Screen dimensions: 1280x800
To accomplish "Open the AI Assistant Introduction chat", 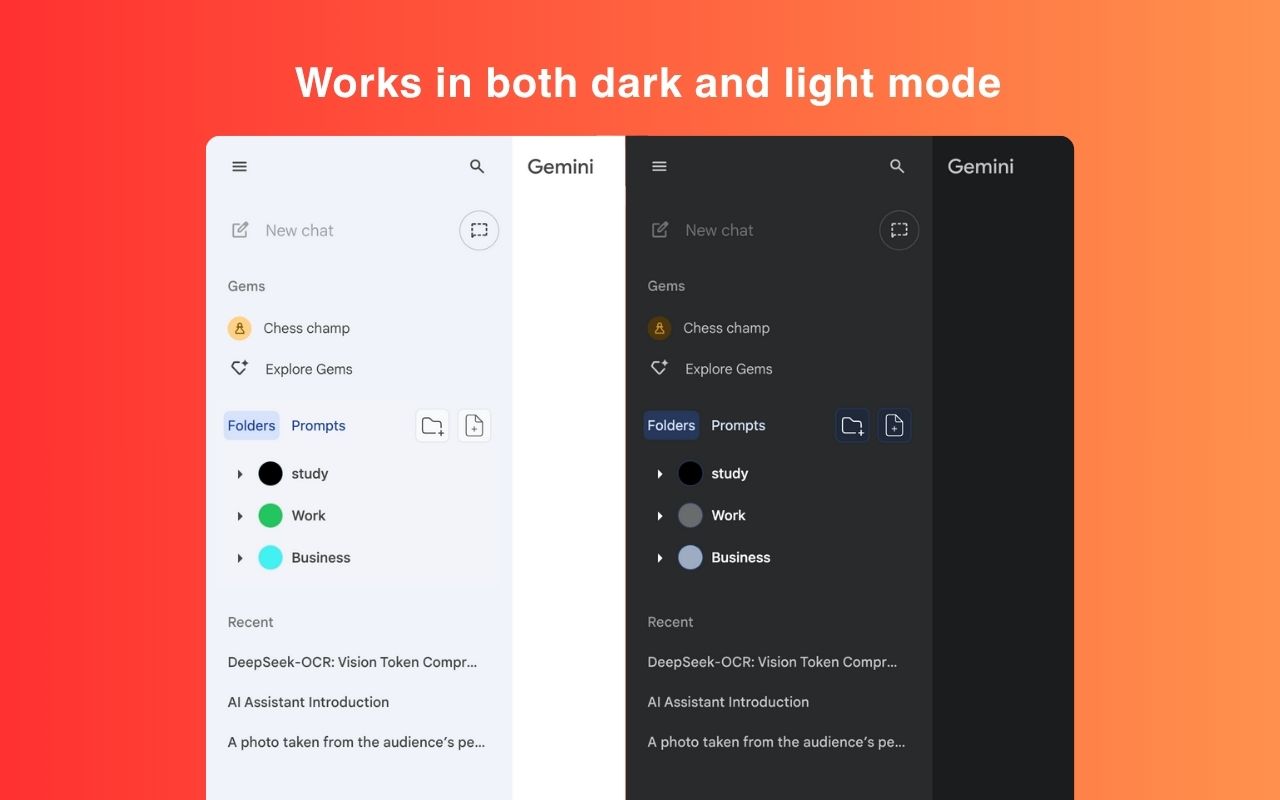I will coord(308,702).
